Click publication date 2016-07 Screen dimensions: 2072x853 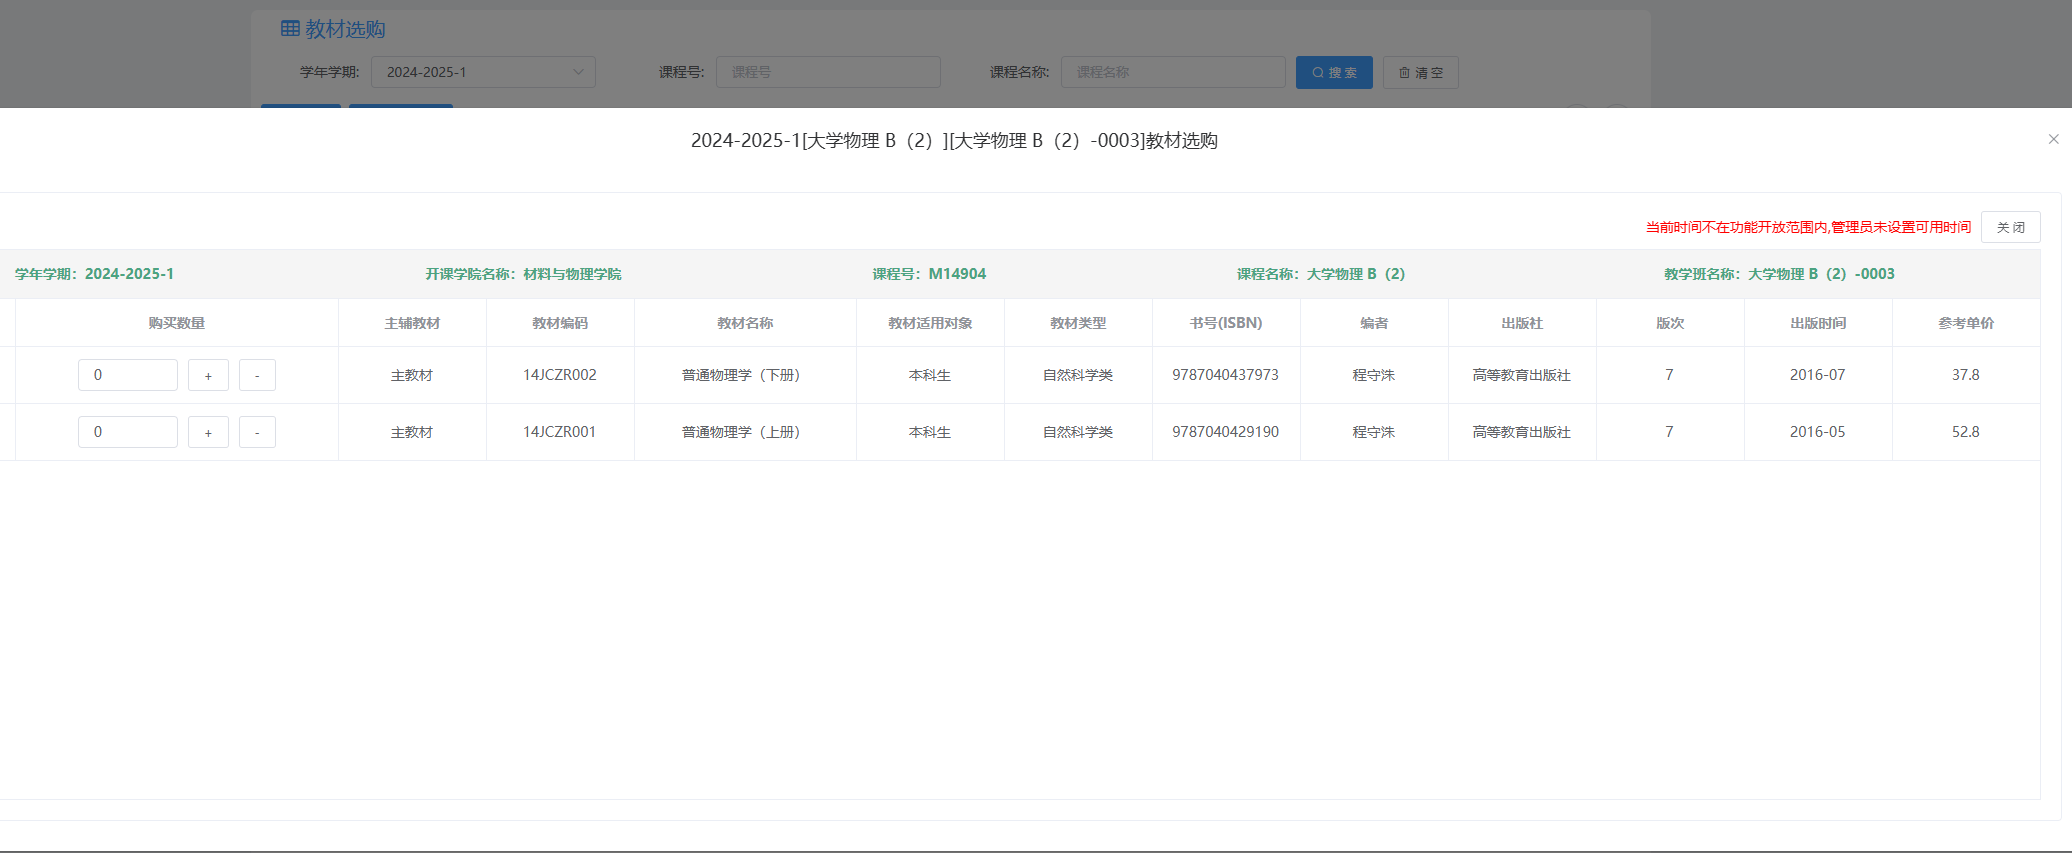tap(1818, 375)
